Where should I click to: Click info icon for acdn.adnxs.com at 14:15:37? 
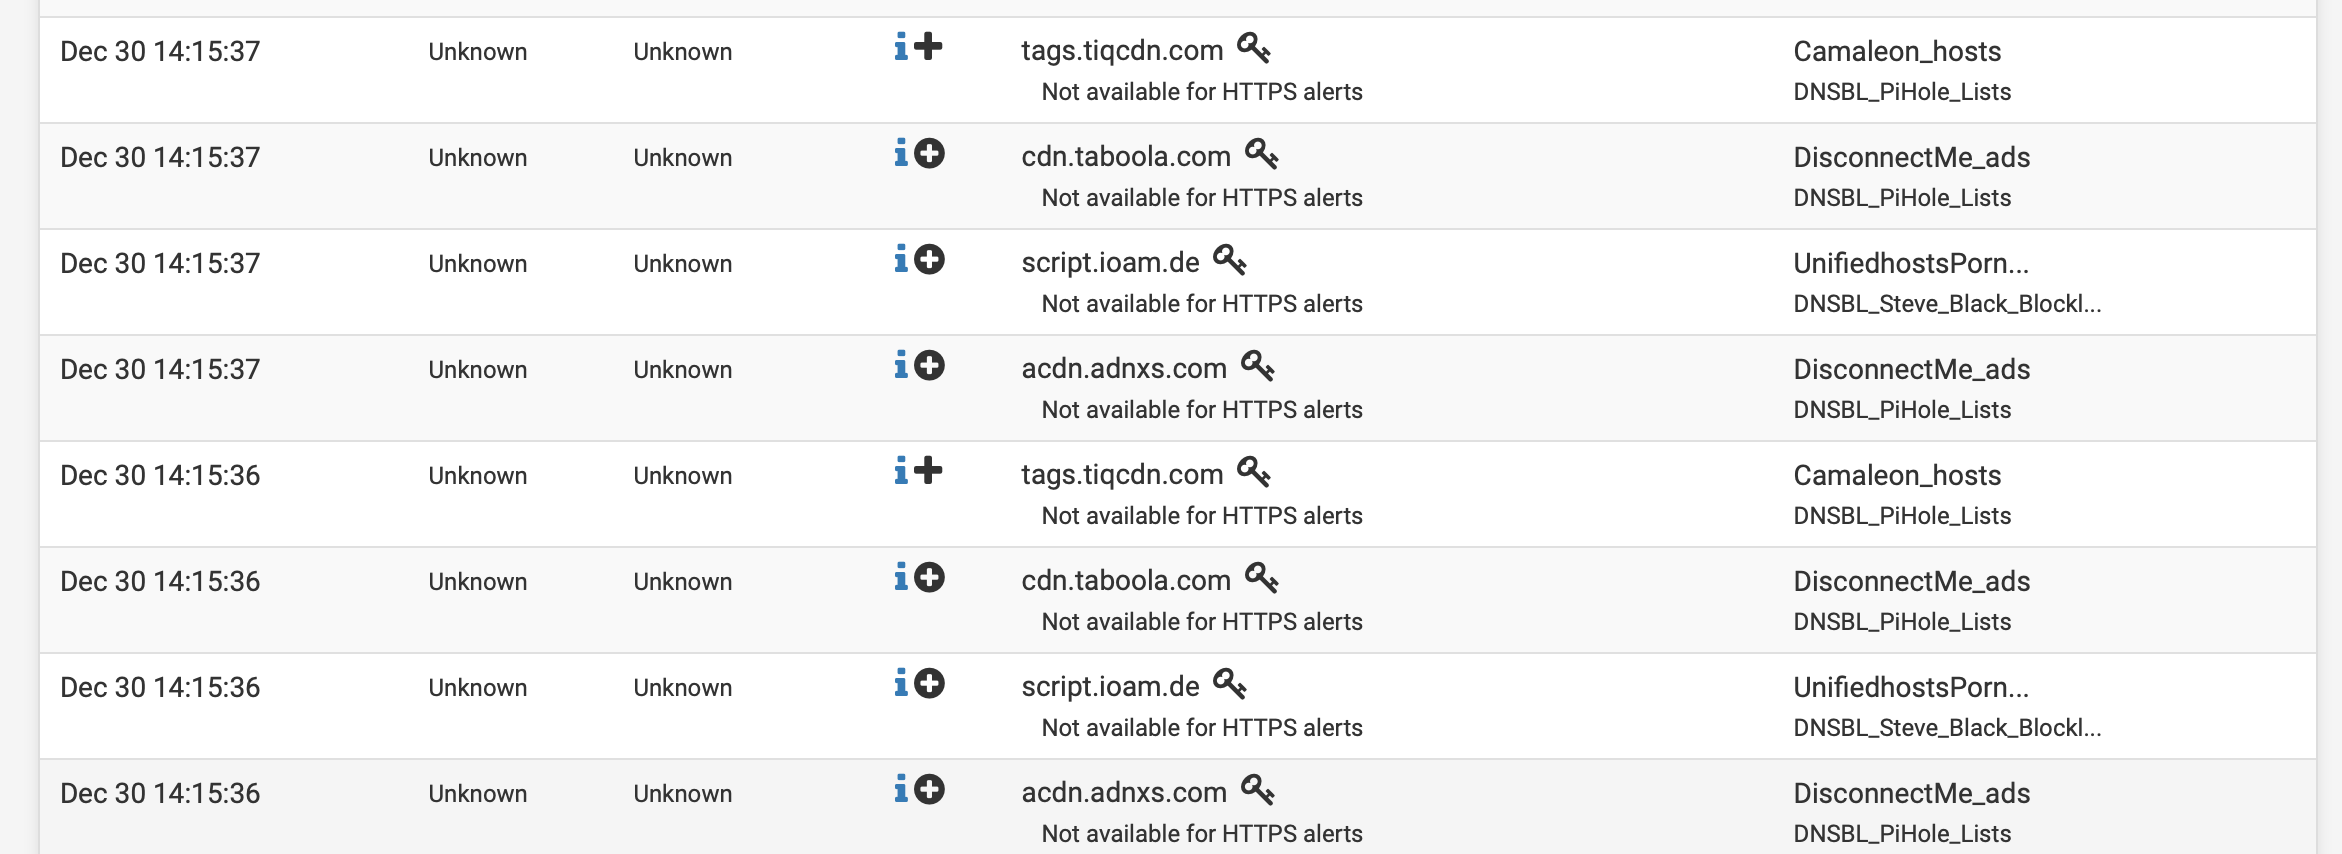pos(901,365)
